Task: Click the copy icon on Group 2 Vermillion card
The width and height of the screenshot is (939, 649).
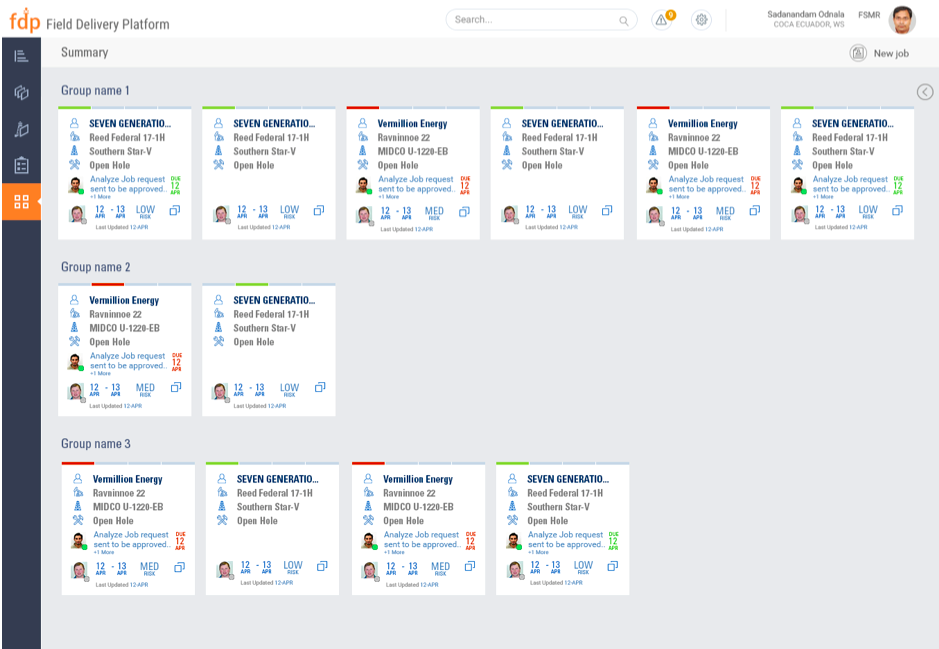Action: [x=174, y=387]
